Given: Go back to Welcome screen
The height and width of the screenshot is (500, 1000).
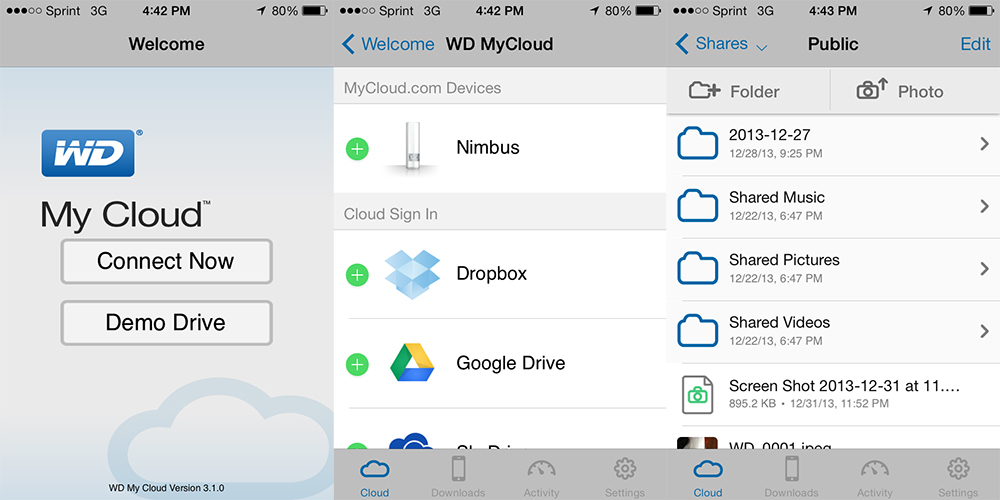Looking at the screenshot, I should (387, 44).
